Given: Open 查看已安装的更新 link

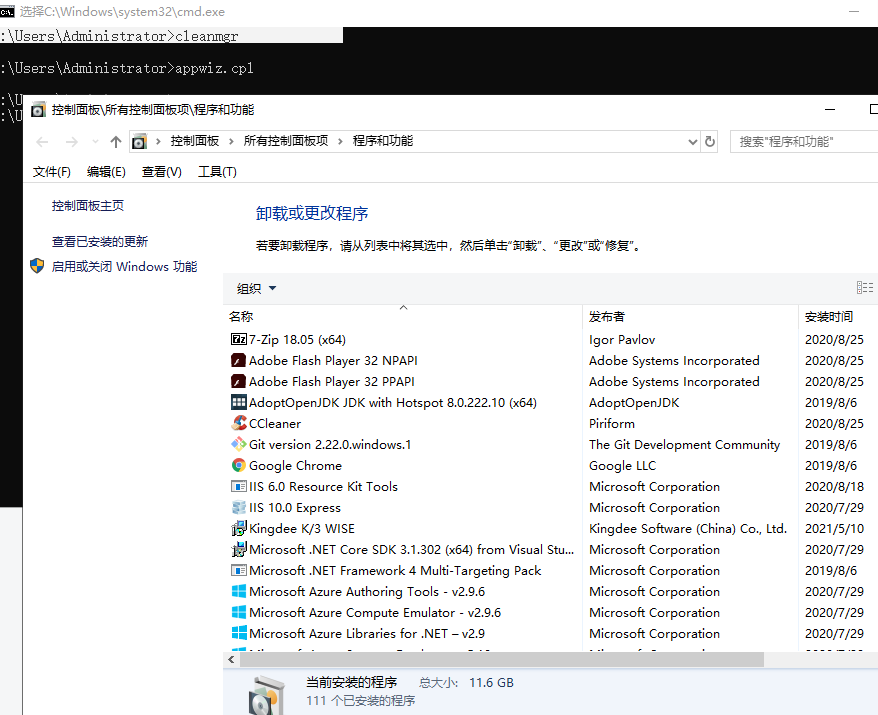Looking at the screenshot, I should 100,241.
